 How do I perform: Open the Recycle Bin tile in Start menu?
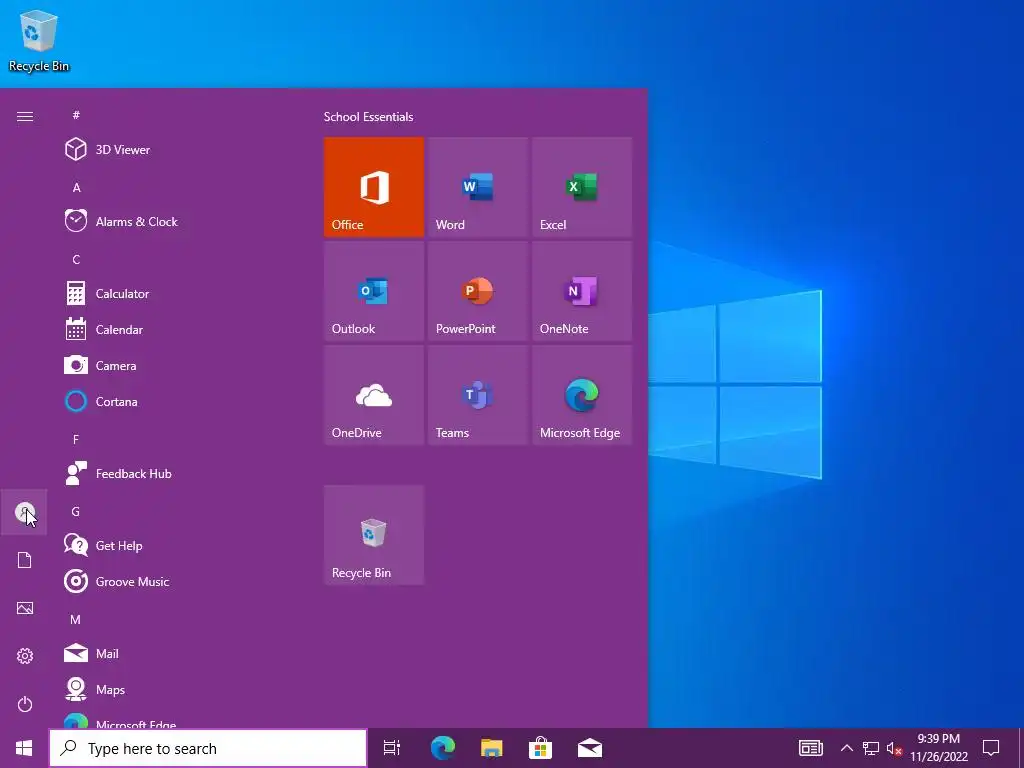(374, 535)
